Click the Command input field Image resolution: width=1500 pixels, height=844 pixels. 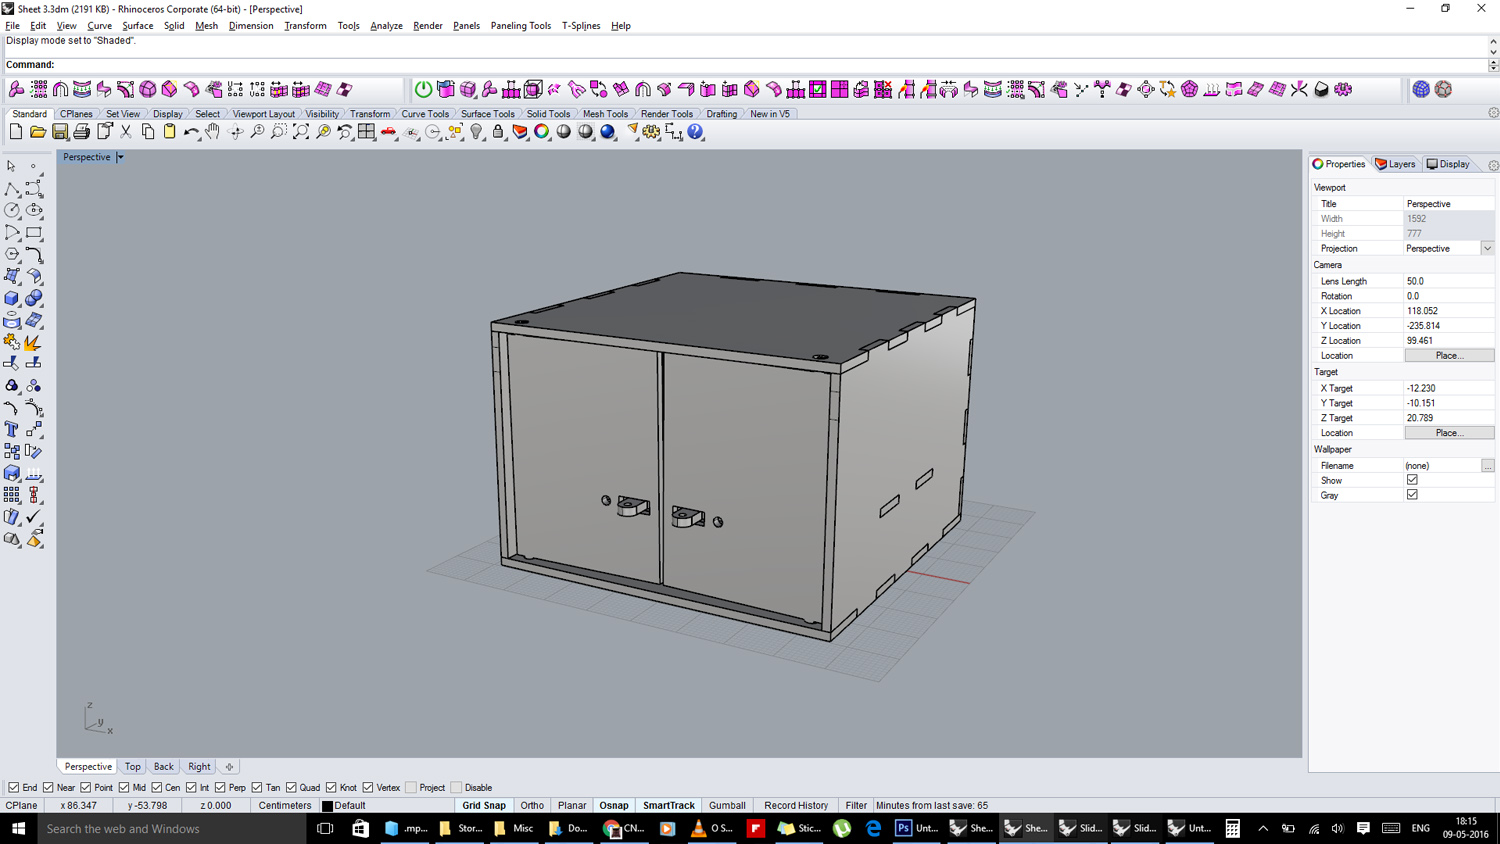770,65
